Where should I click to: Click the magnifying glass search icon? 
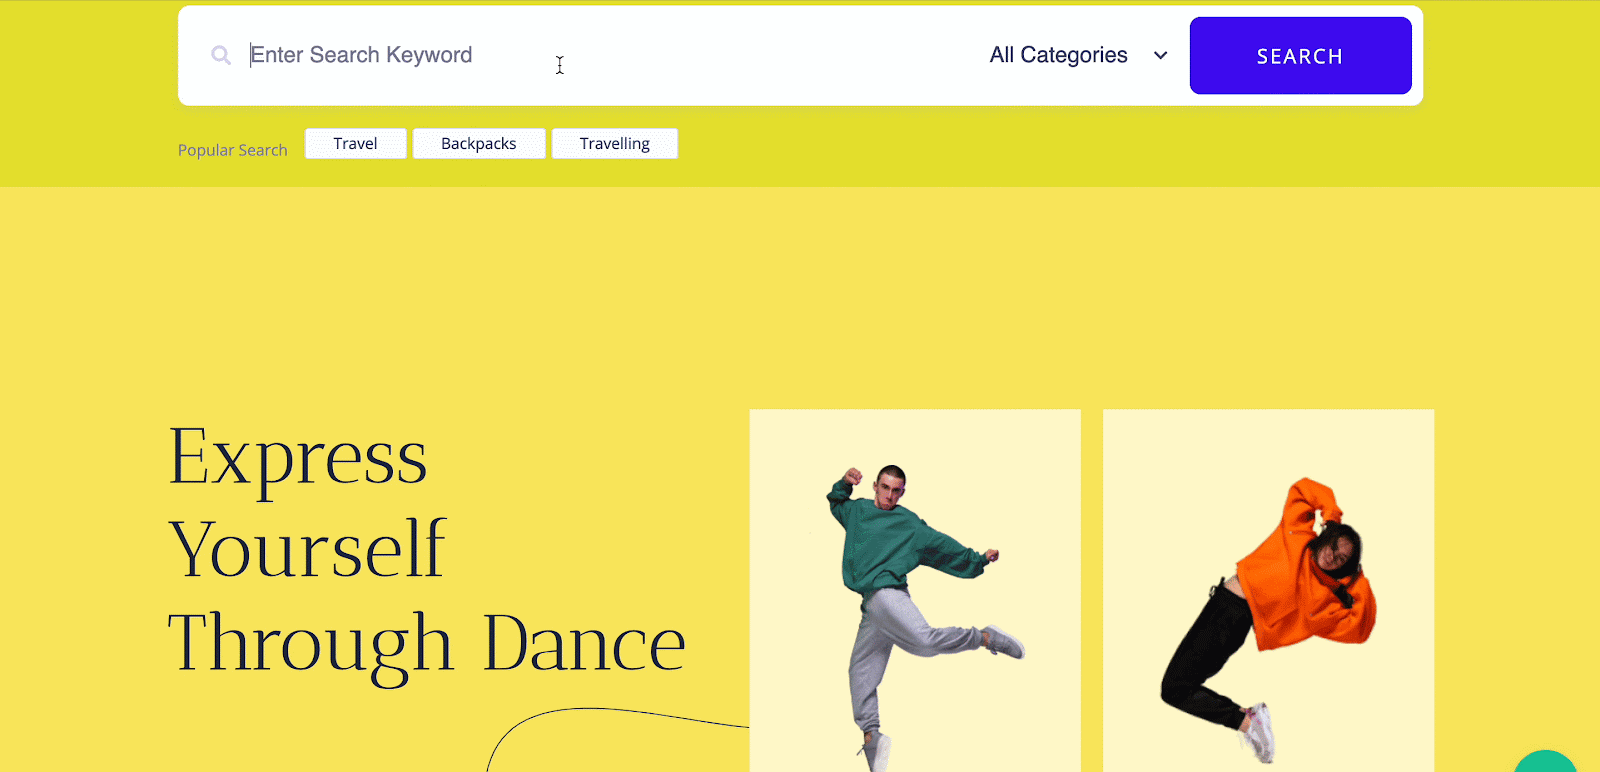(x=221, y=55)
